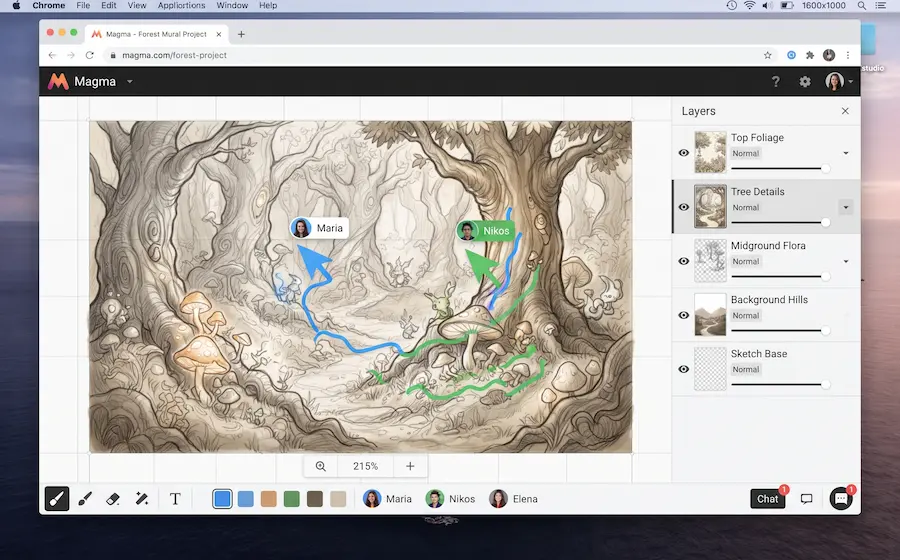
Task: Select the active brush tool in bottom toolbar
Action: (x=57, y=499)
